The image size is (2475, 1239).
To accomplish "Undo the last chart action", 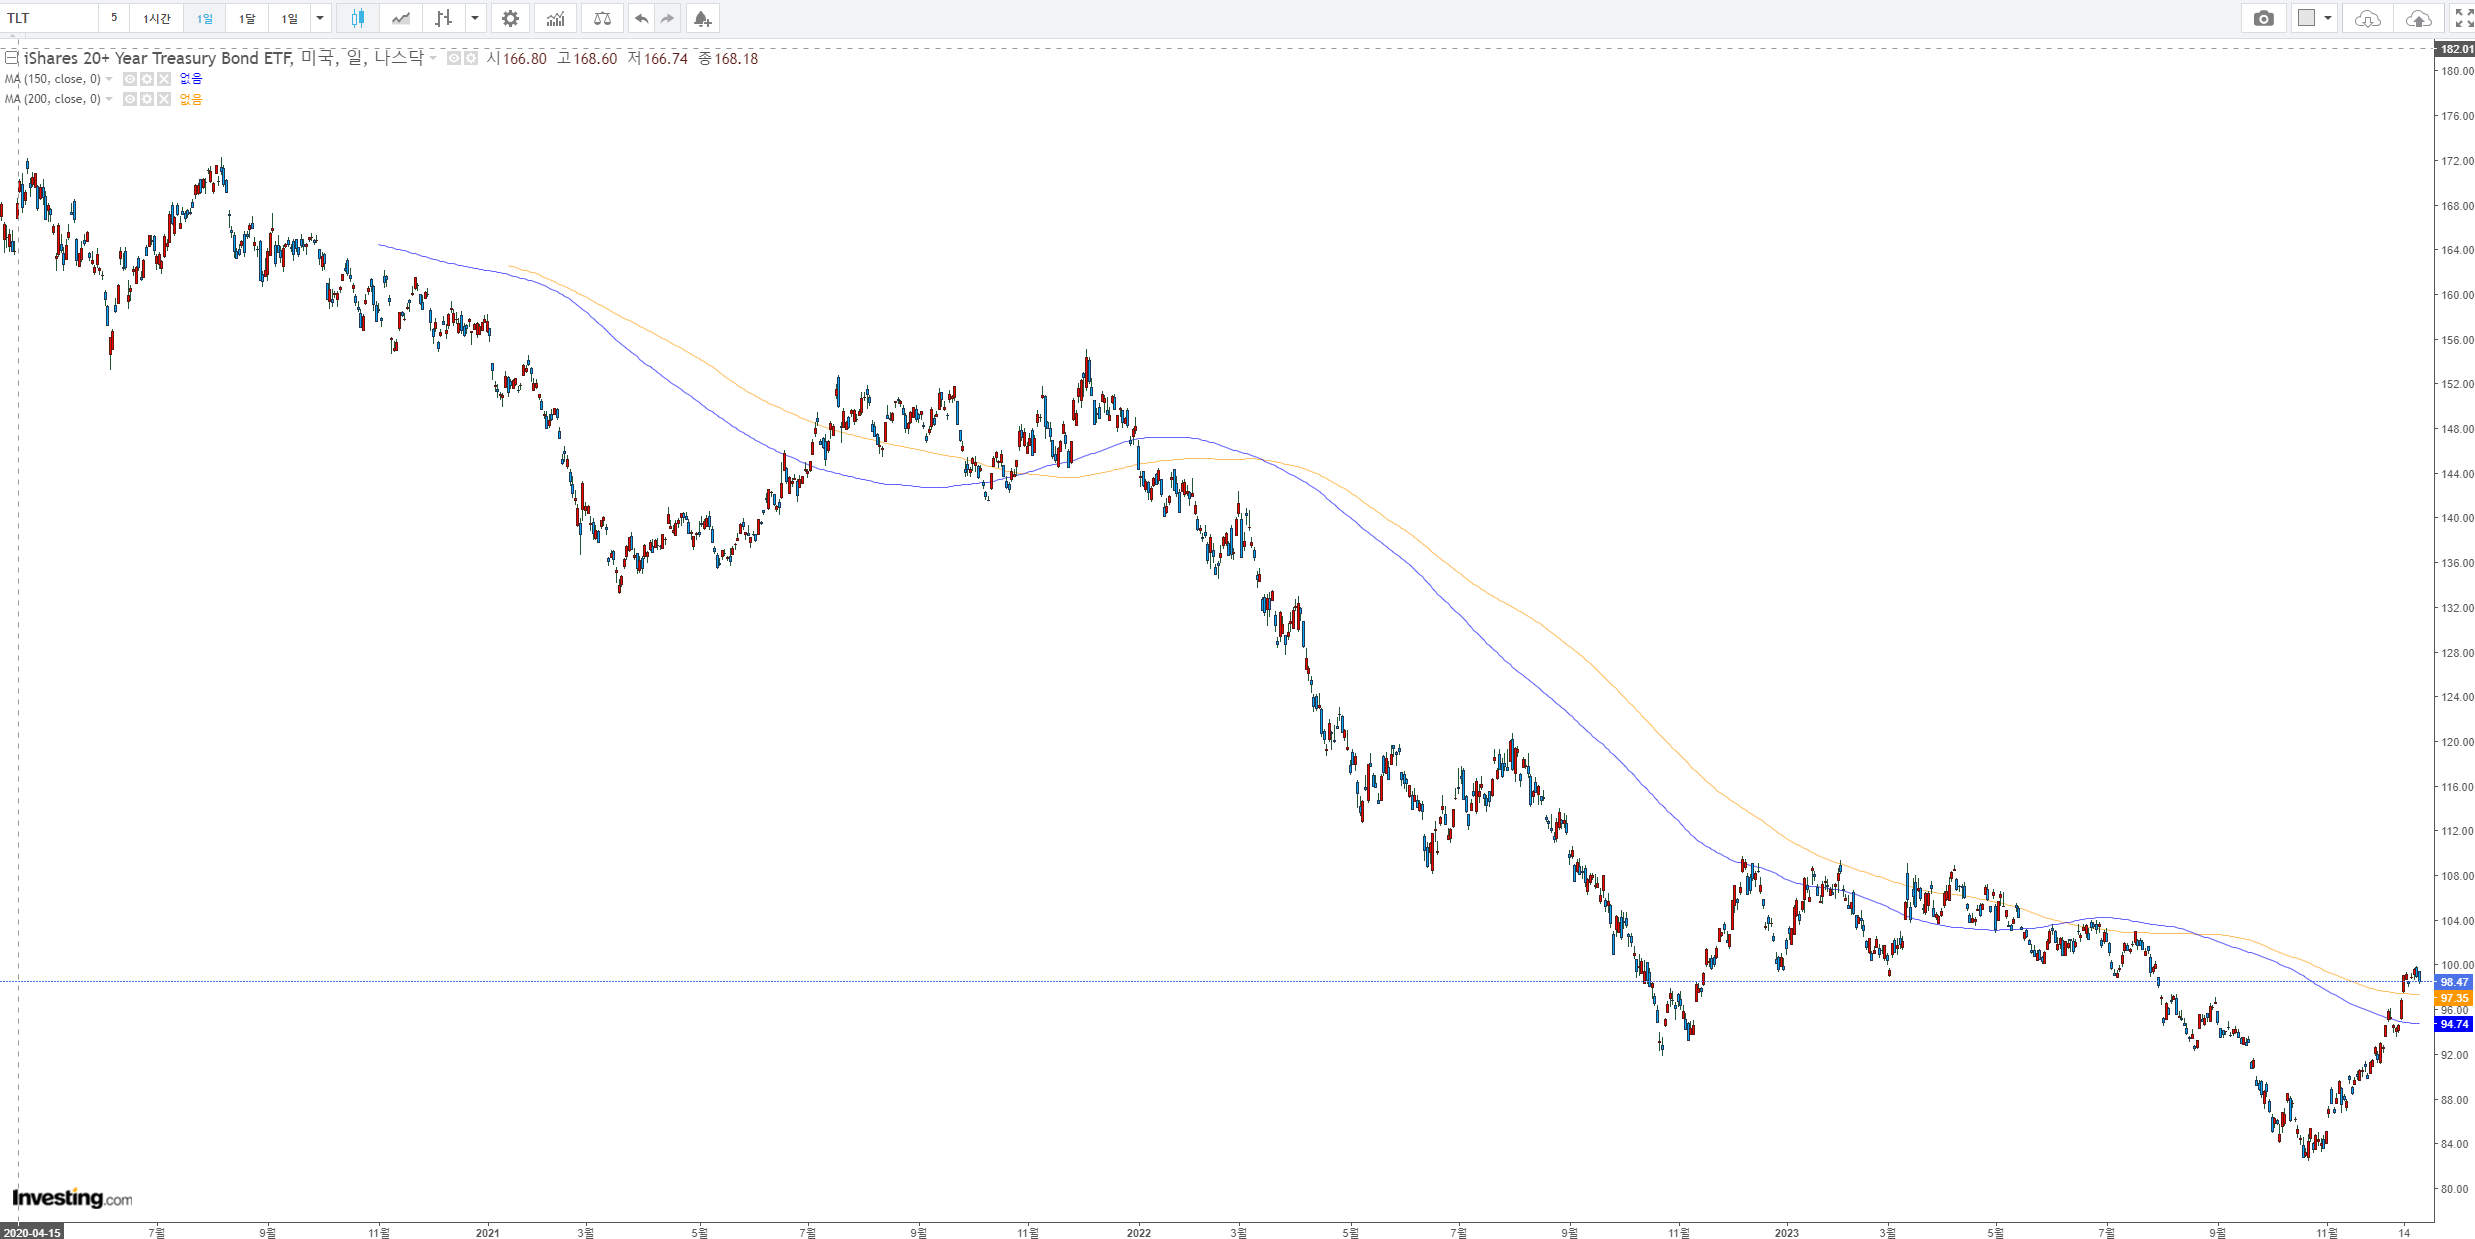I will (641, 18).
